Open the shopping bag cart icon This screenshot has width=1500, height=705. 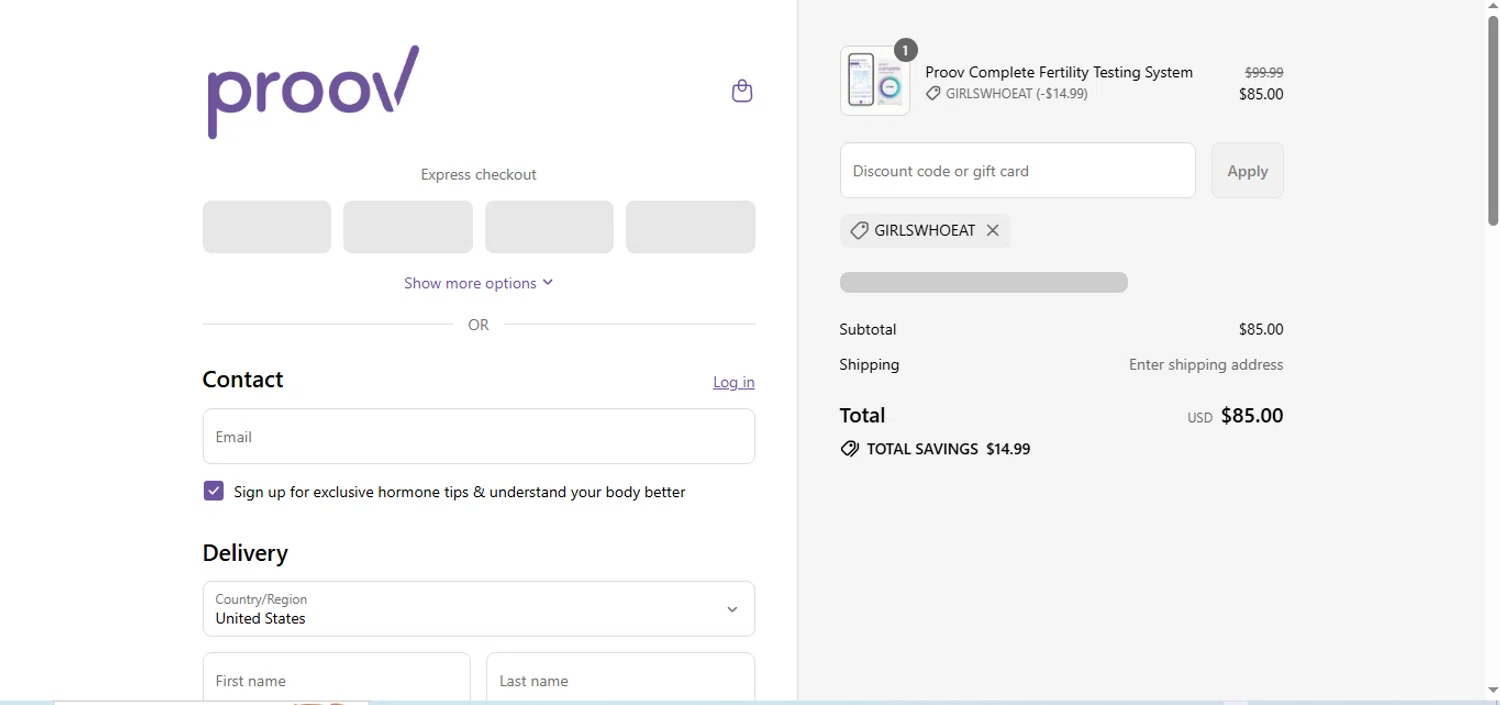(x=742, y=91)
